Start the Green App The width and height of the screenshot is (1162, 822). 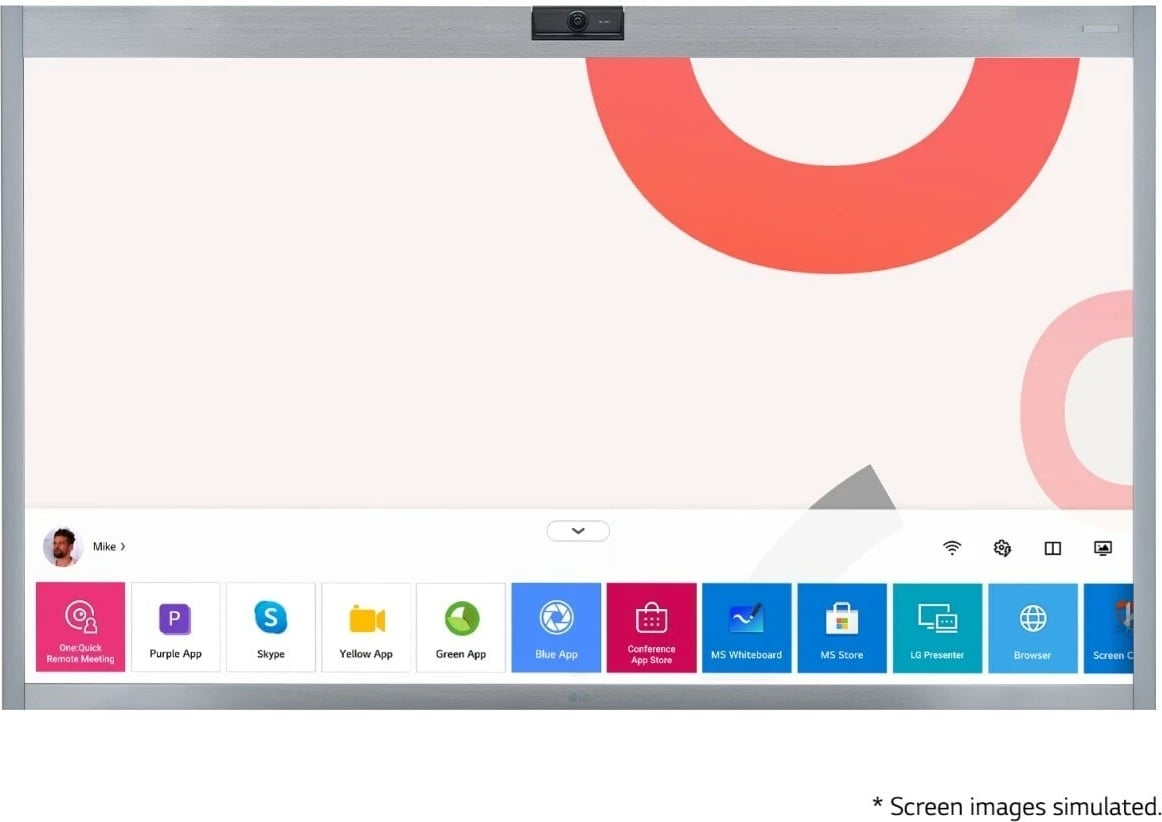pos(461,627)
